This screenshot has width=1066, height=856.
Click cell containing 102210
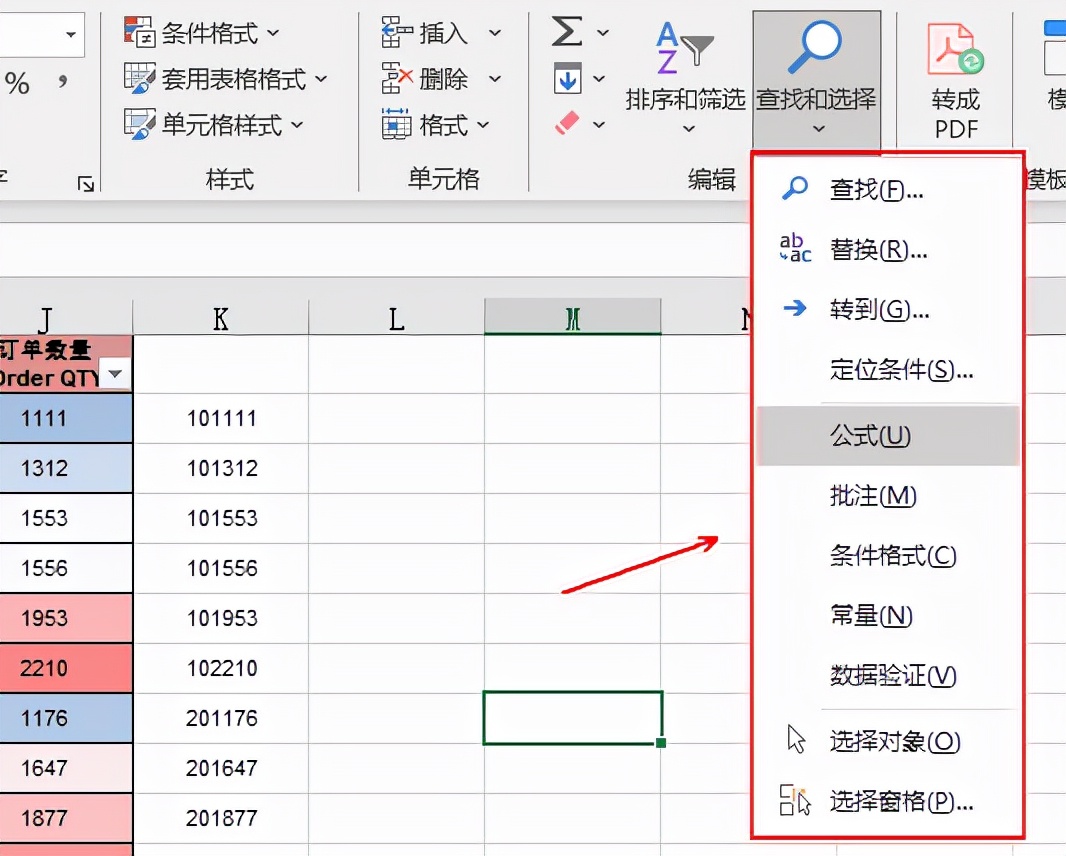[x=221, y=668]
